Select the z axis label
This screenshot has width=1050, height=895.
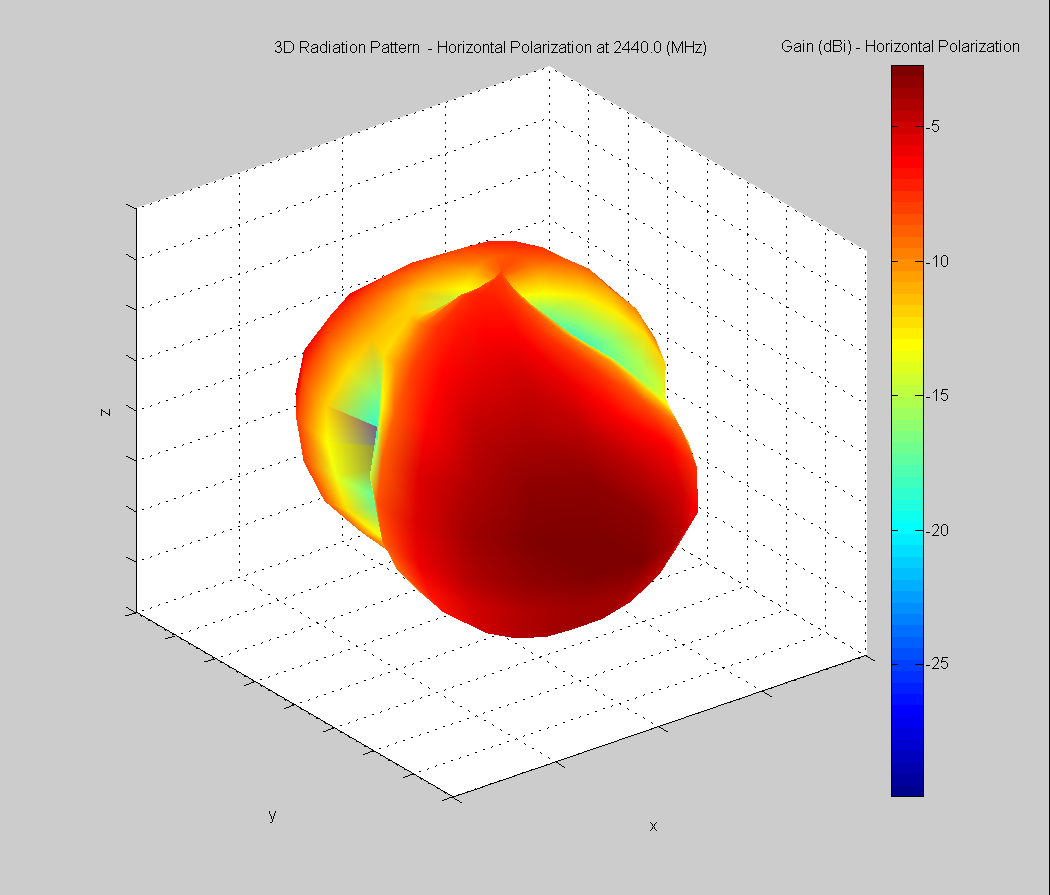[x=105, y=409]
